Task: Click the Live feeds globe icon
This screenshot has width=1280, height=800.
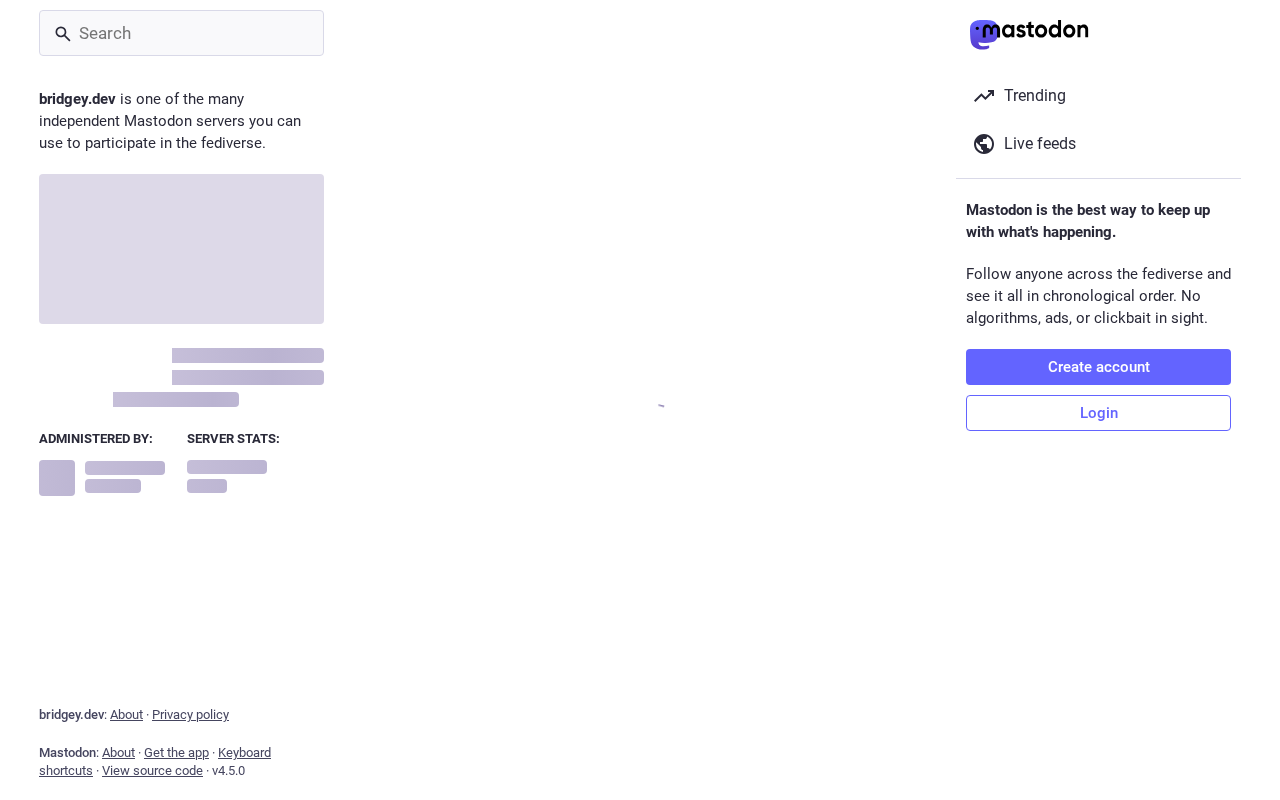Action: tap(984, 144)
